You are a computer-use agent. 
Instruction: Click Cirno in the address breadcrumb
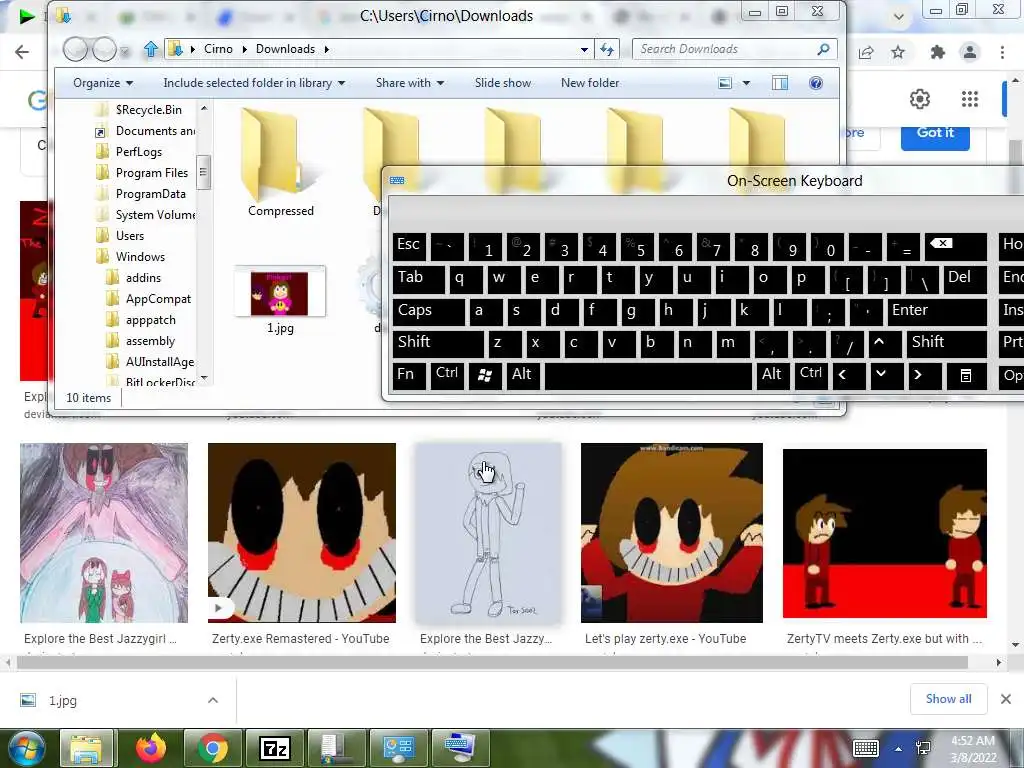(218, 49)
